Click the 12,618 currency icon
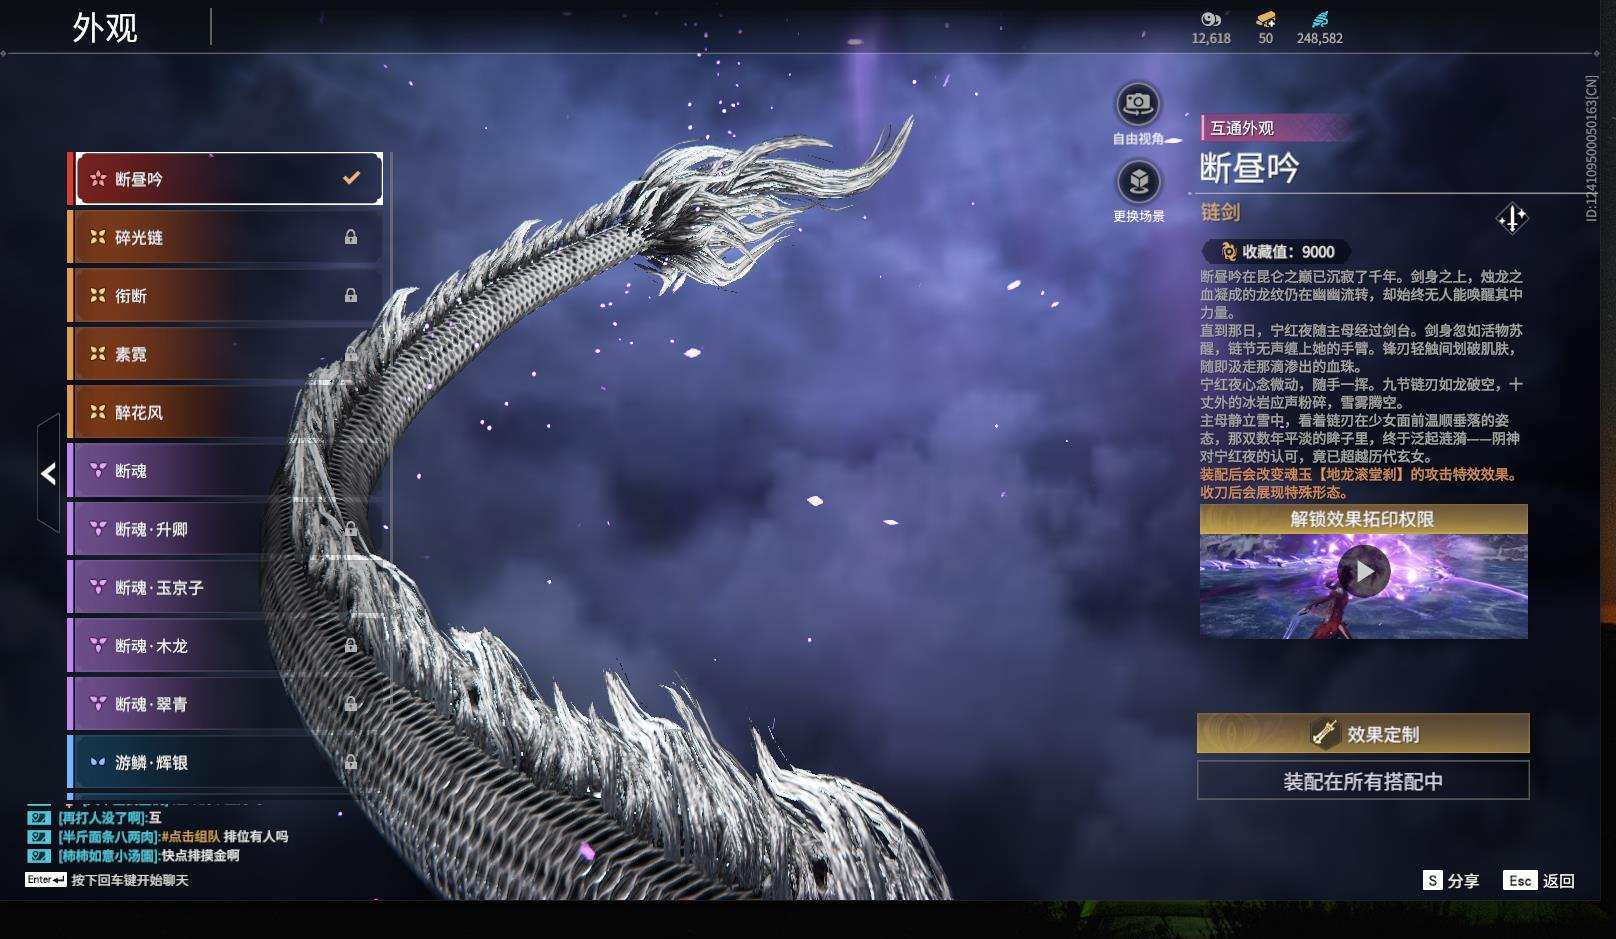Screen dimensions: 1616x939 pyautogui.click(x=1211, y=19)
